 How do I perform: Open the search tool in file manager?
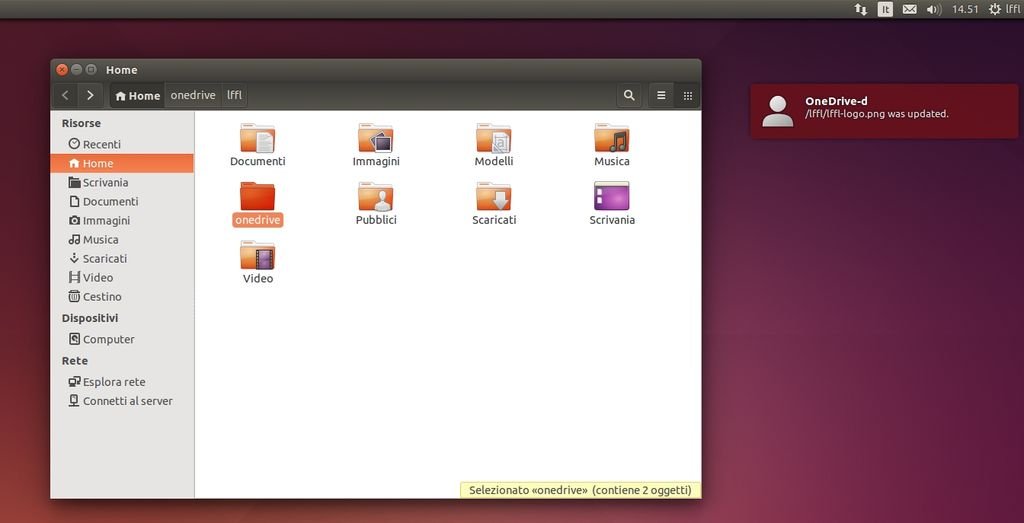[x=629, y=96]
